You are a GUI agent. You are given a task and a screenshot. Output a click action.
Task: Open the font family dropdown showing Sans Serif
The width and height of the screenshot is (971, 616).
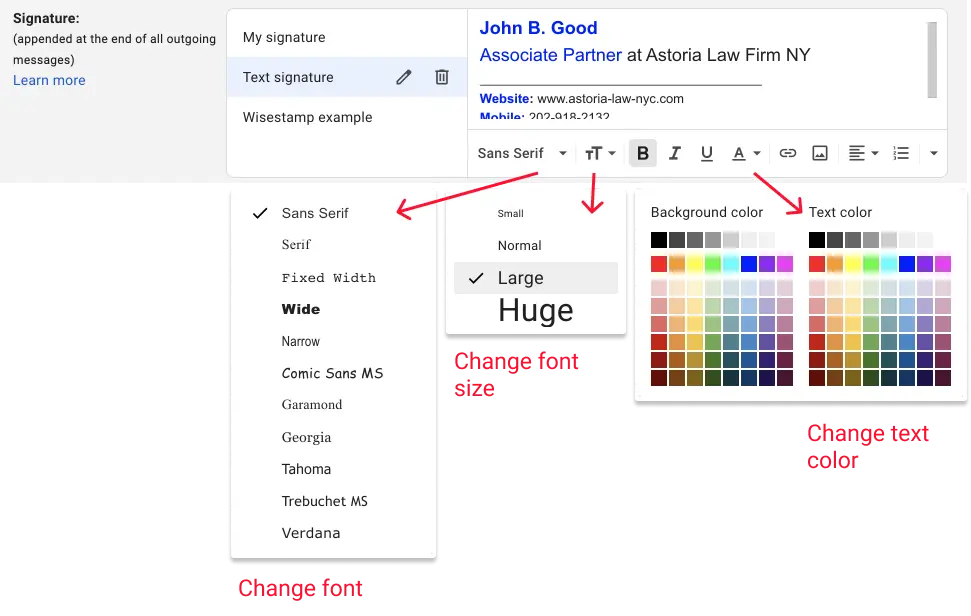(520, 153)
